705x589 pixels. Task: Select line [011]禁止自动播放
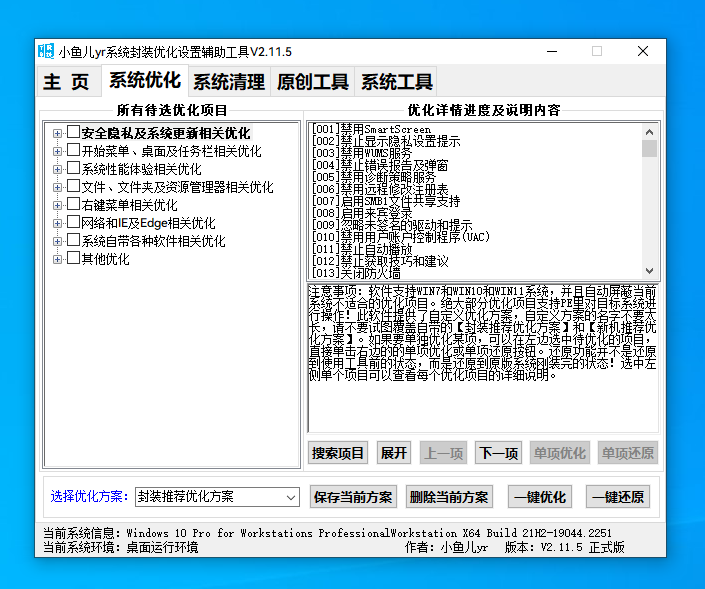[x=362, y=249]
